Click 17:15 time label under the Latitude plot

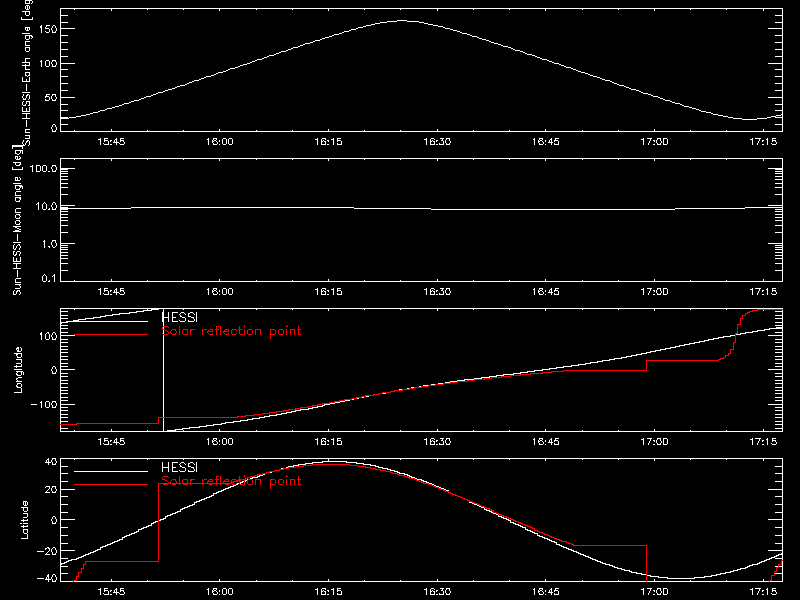pyautogui.click(x=763, y=591)
